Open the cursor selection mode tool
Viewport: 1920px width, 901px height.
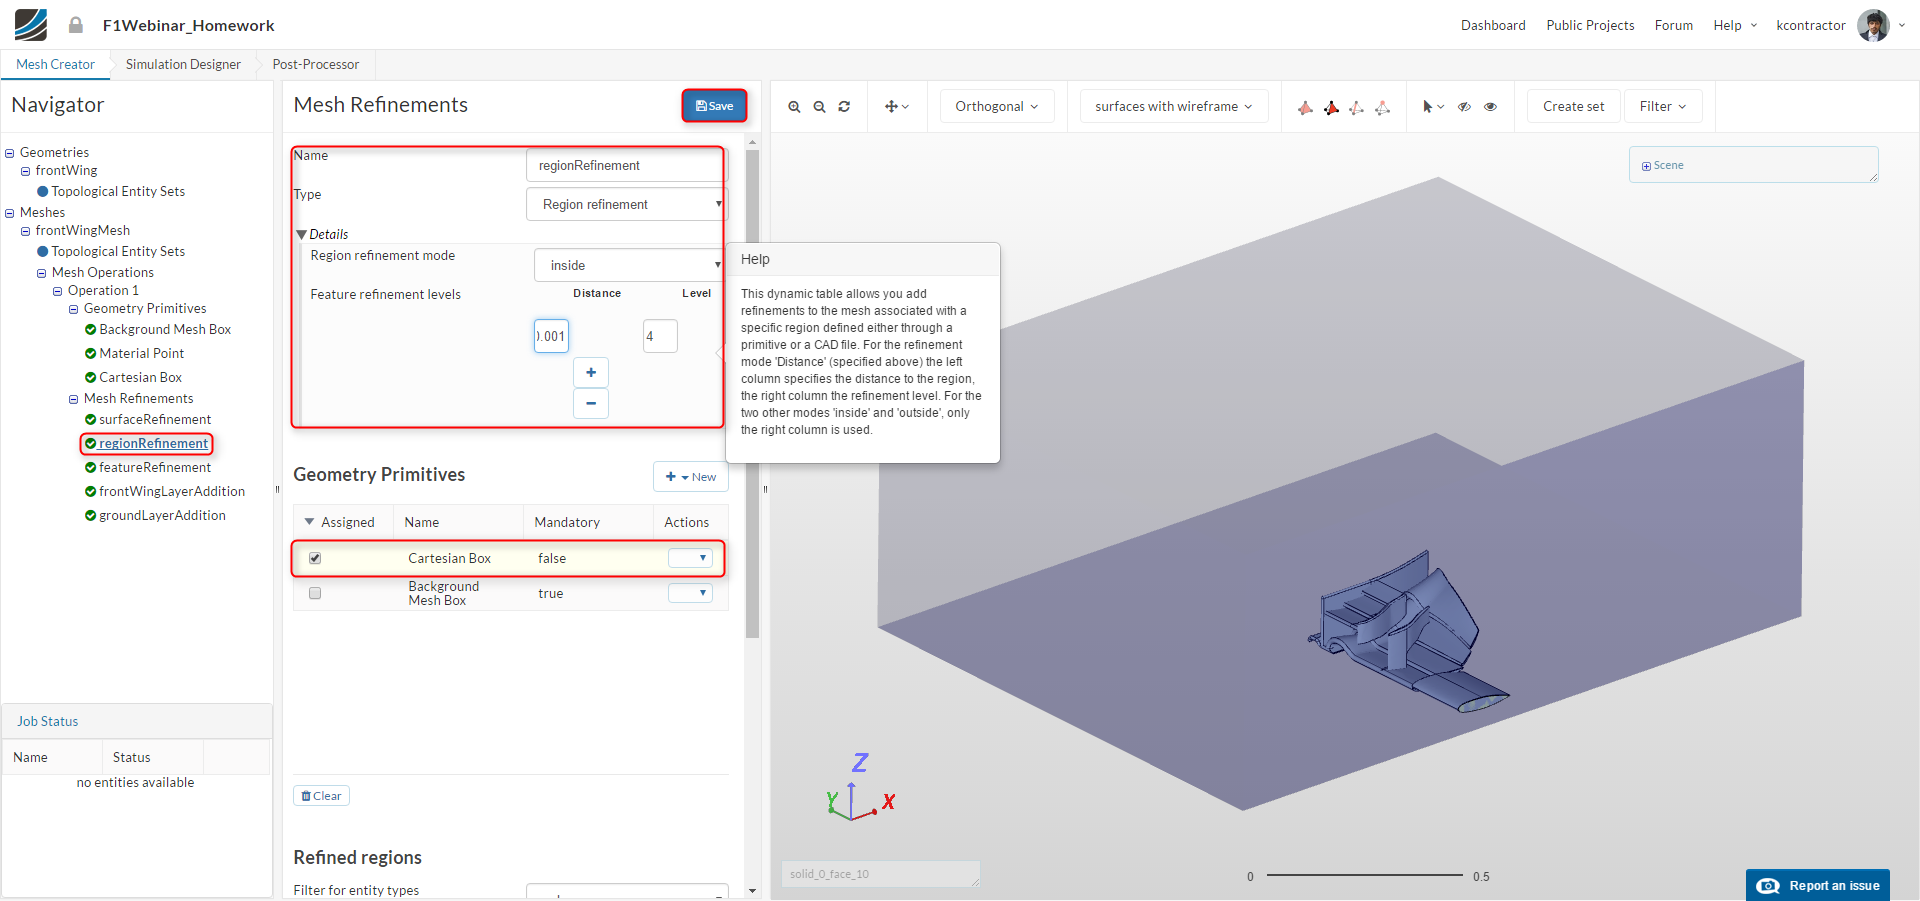tap(1432, 107)
